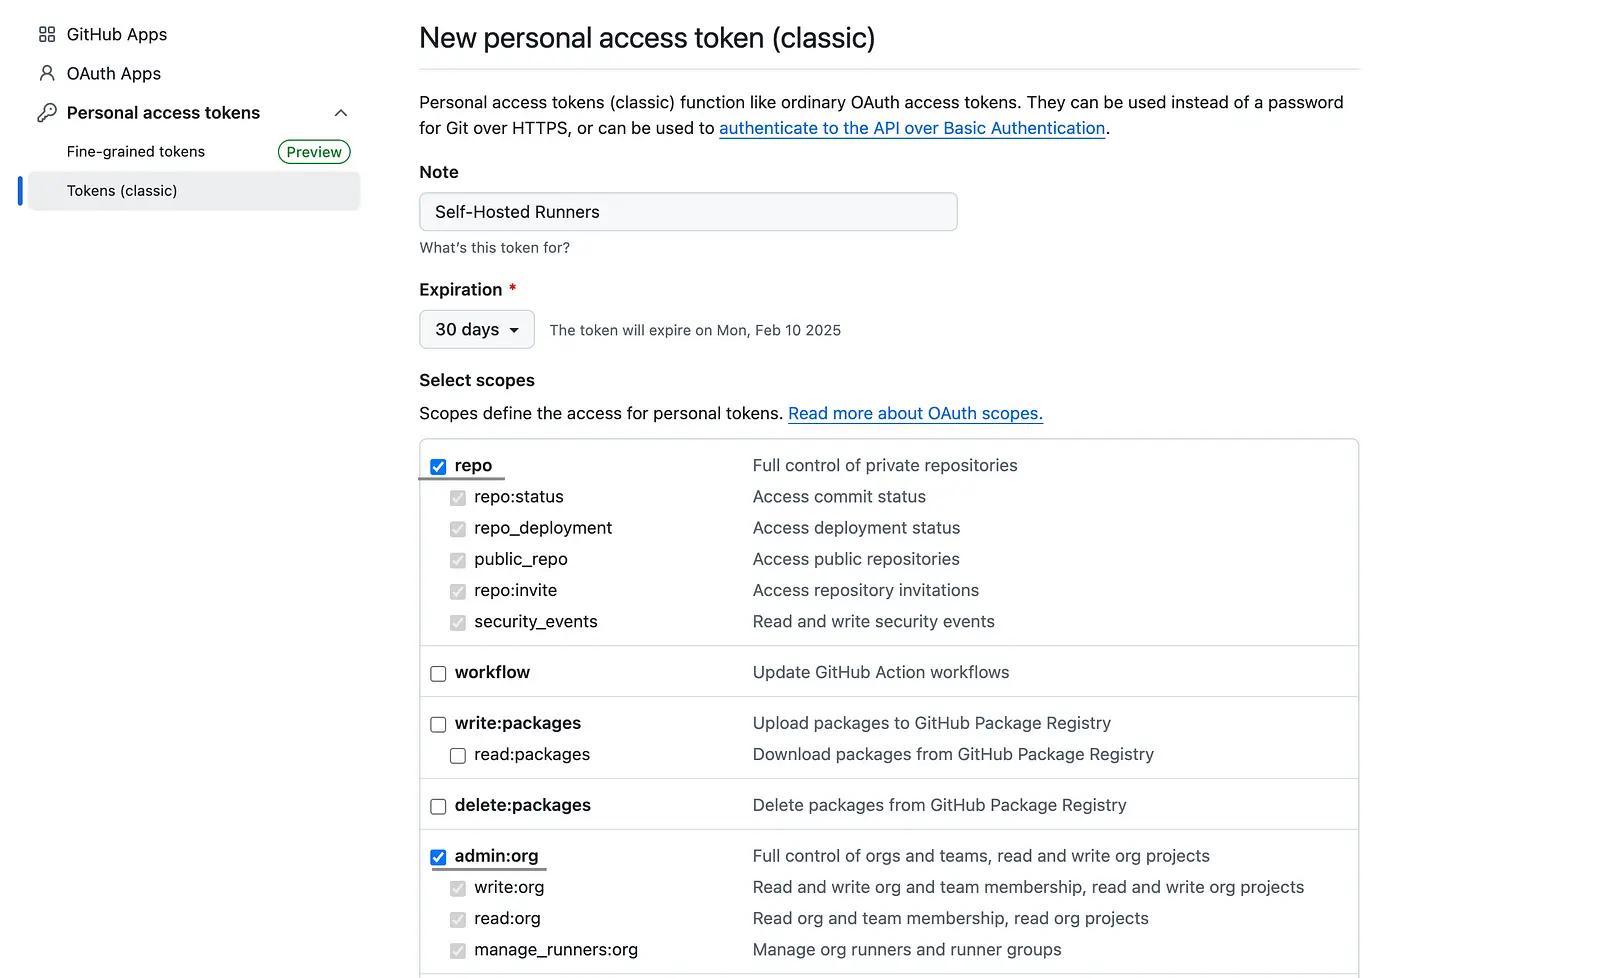Click the write:org membership description text
1600x978 pixels.
(x=1028, y=887)
